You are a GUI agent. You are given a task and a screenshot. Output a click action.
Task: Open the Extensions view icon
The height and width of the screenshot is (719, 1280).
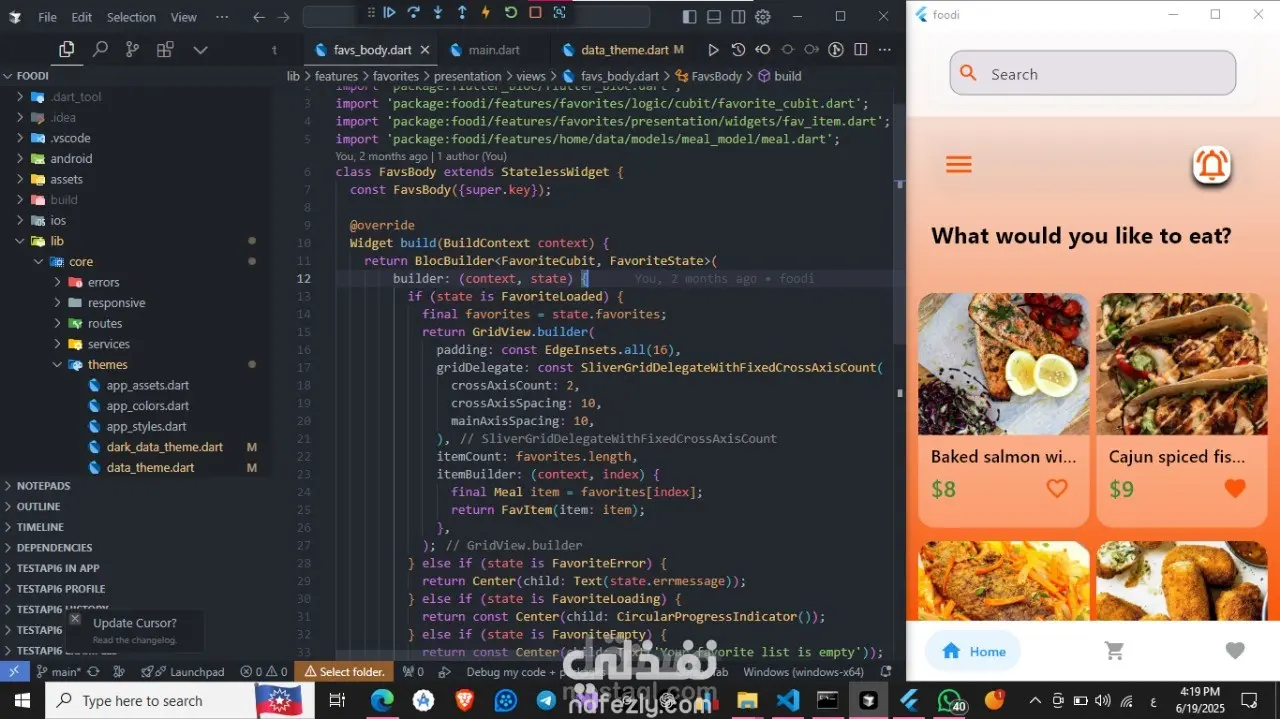click(x=165, y=49)
